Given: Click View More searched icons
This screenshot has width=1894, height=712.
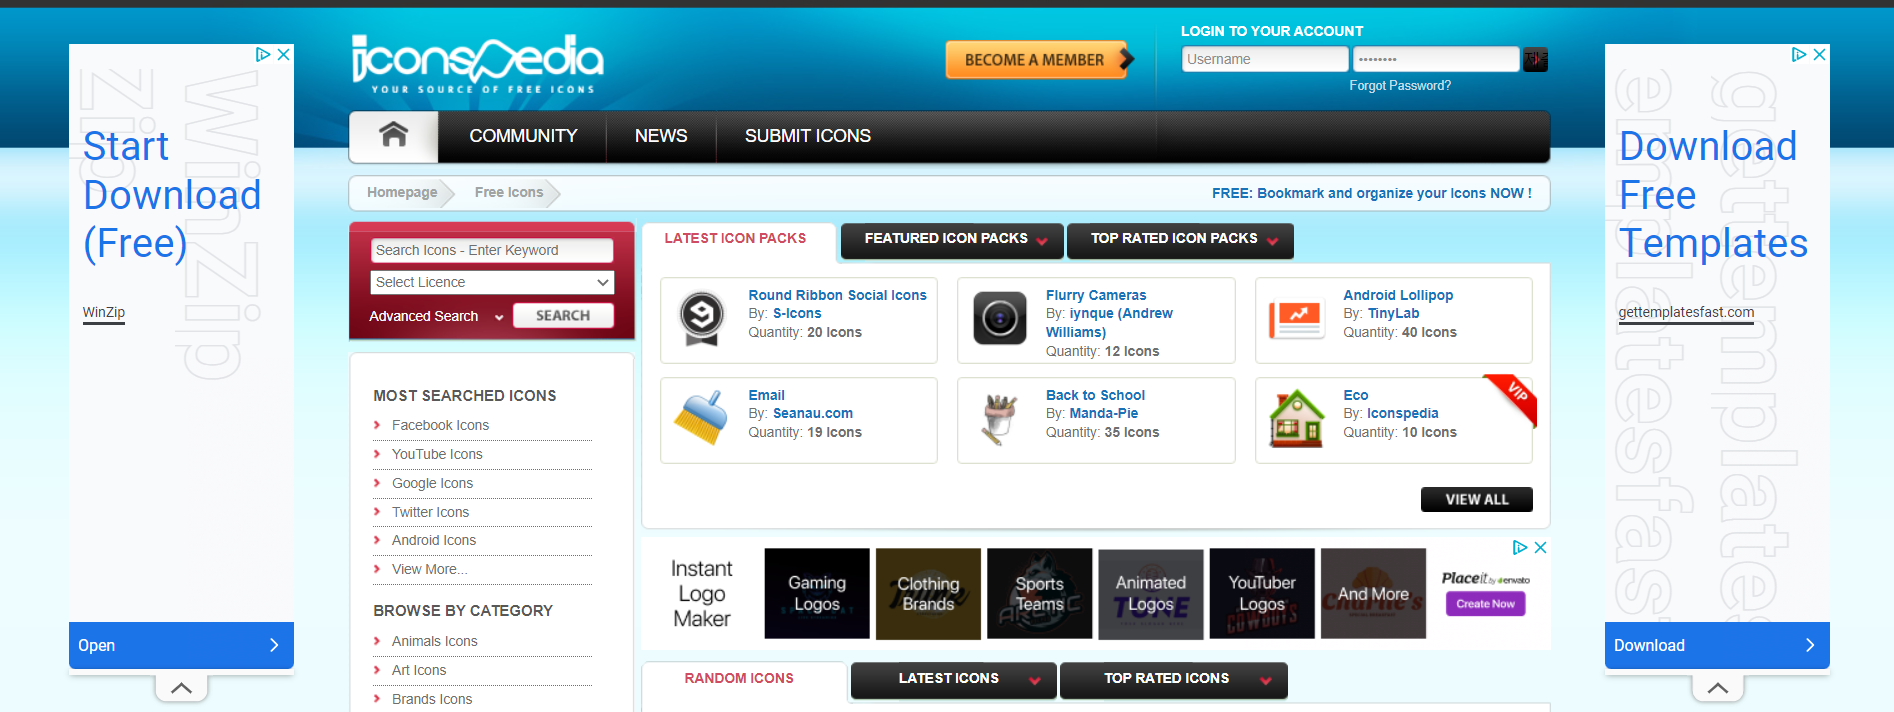Looking at the screenshot, I should [429, 569].
